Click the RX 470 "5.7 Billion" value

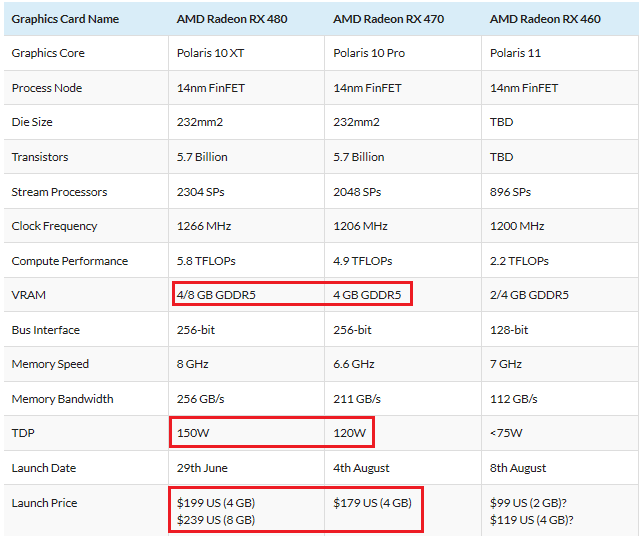tap(359, 157)
